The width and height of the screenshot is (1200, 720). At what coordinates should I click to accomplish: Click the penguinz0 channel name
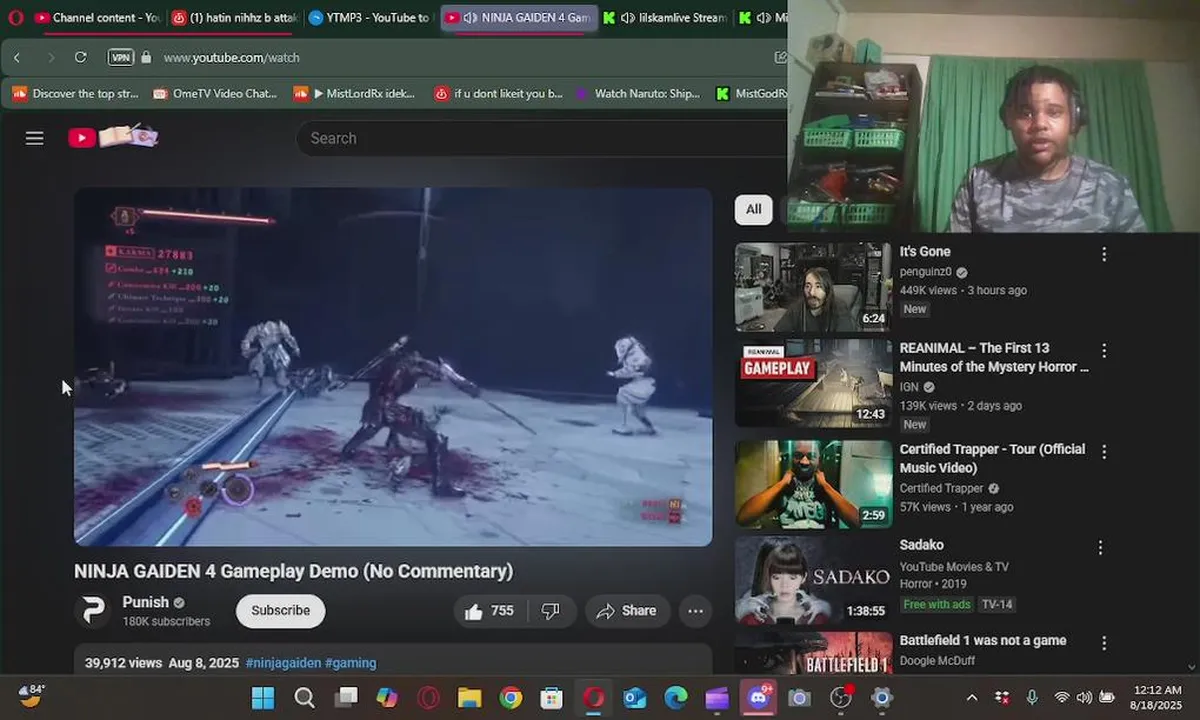point(927,272)
